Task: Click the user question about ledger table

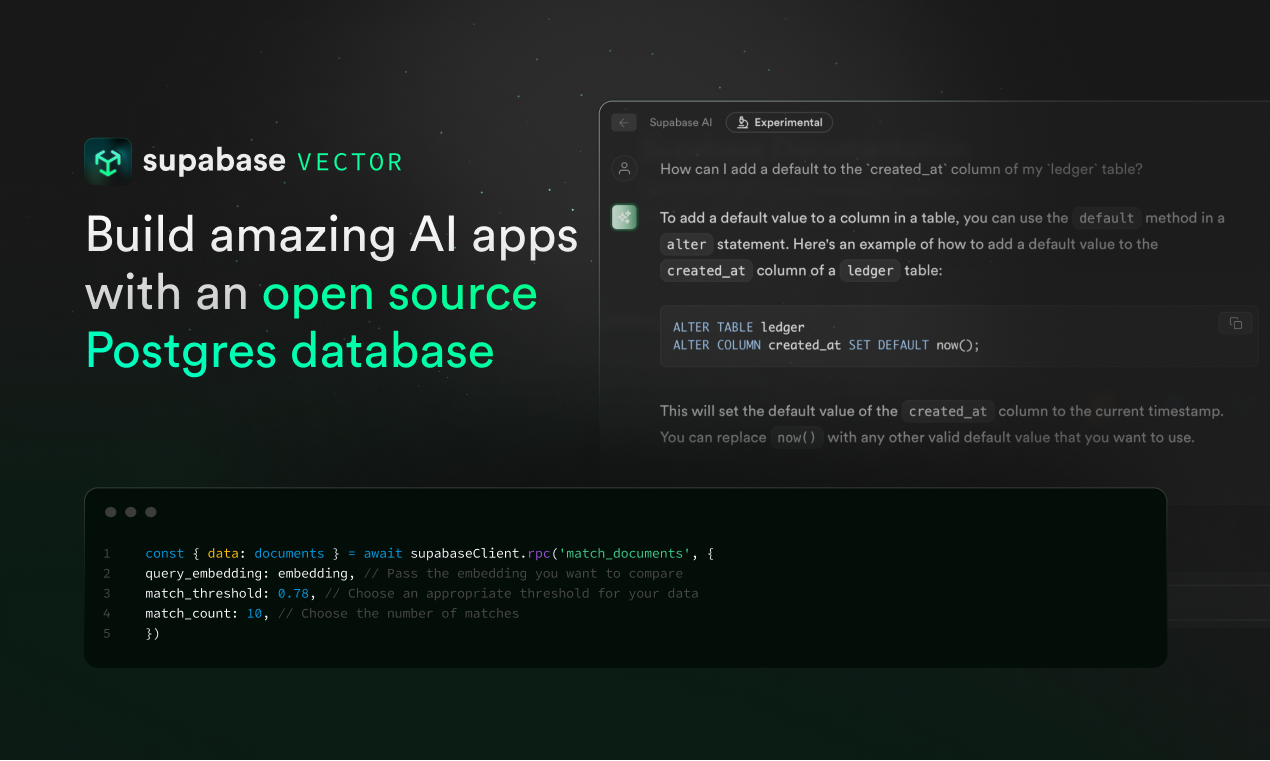Action: coord(901,169)
